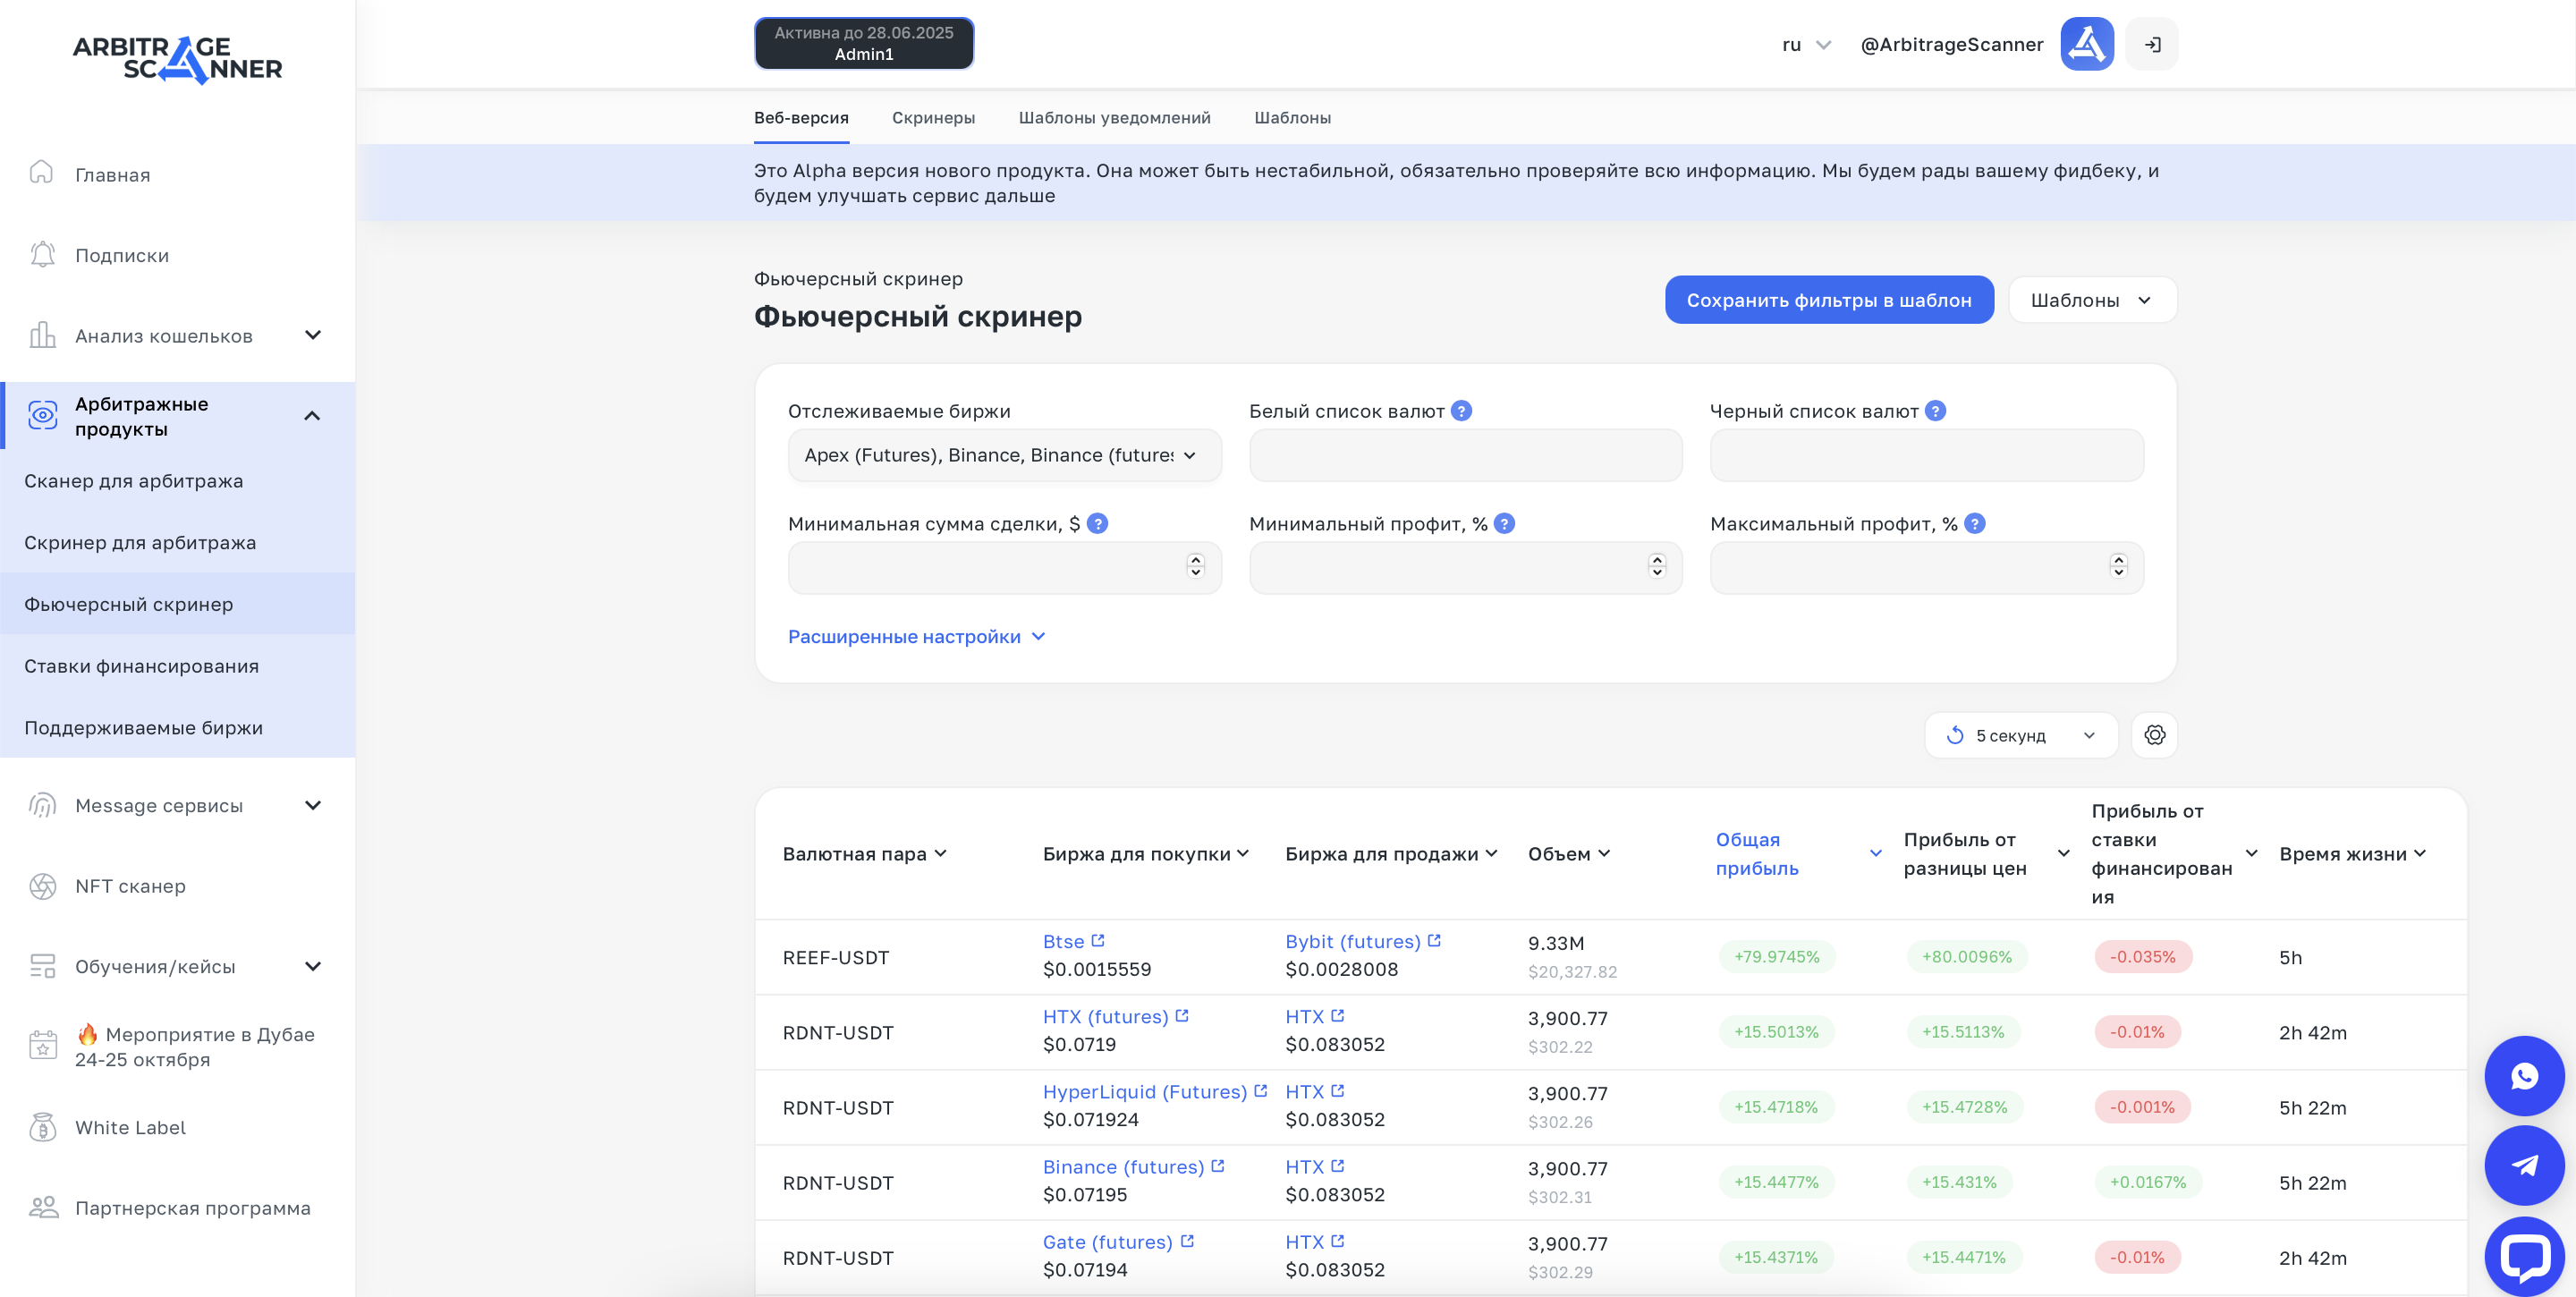
Task: Open Btse external link icon in REEF-USDT row
Action: pyautogui.click(x=1098, y=941)
